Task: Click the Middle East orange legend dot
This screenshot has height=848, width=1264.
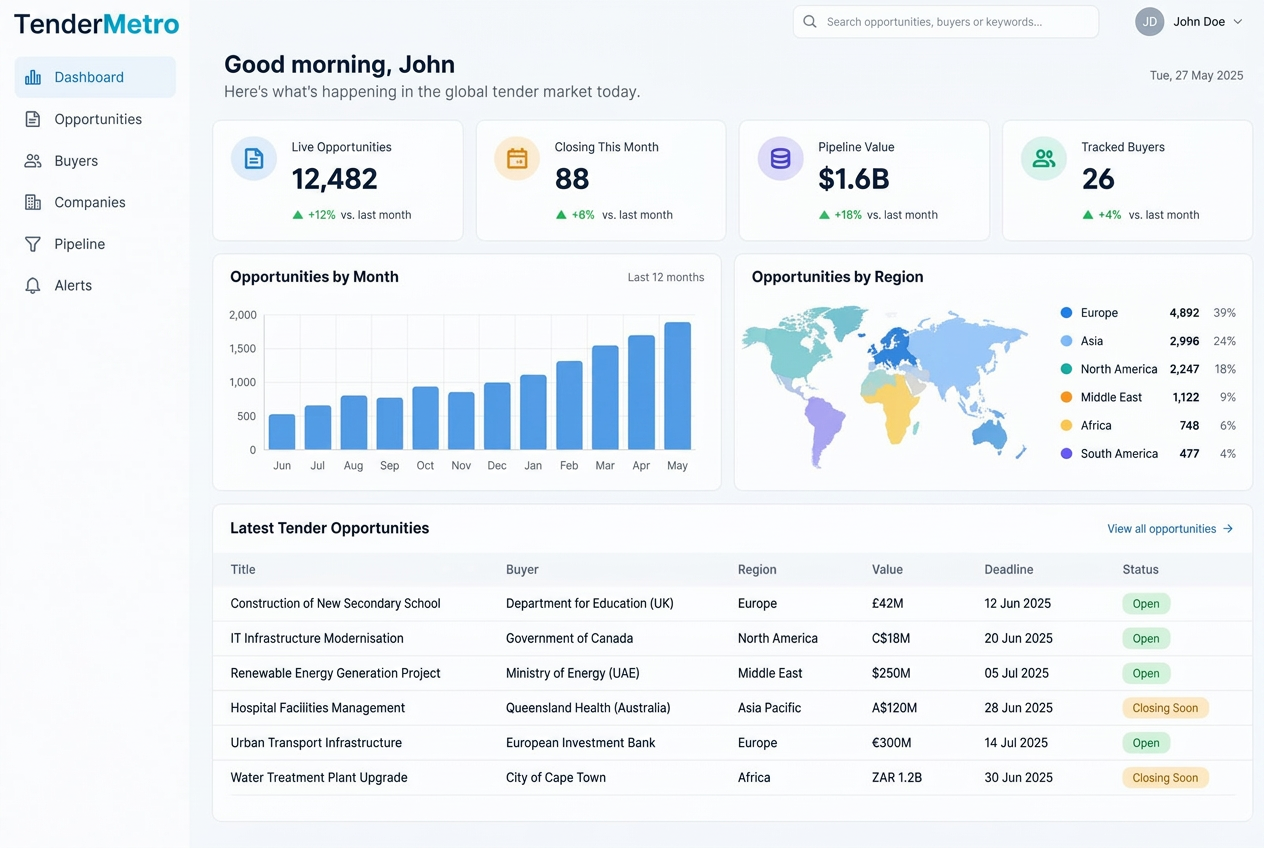Action: (x=1066, y=397)
